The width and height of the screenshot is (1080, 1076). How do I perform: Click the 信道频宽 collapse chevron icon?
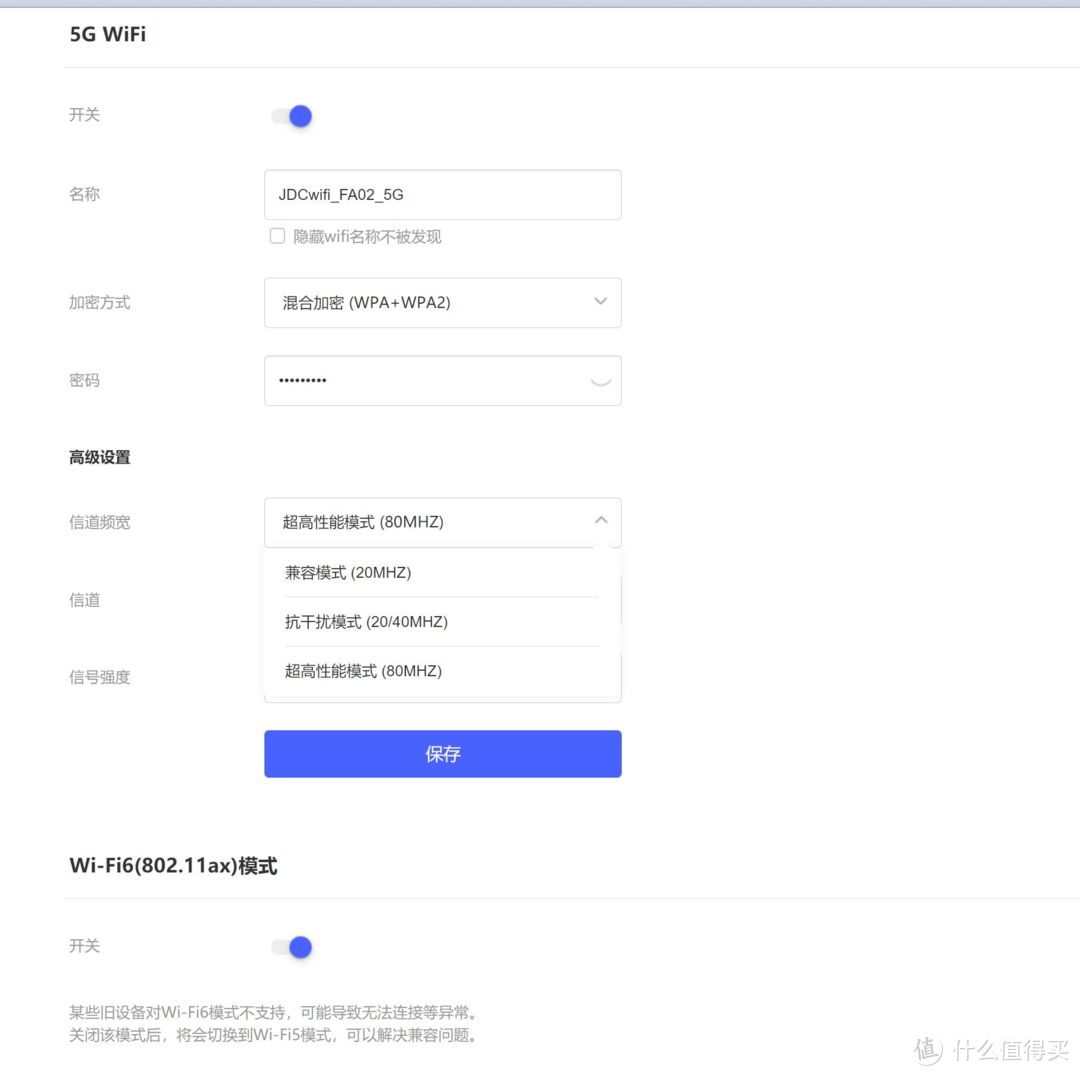[600, 520]
